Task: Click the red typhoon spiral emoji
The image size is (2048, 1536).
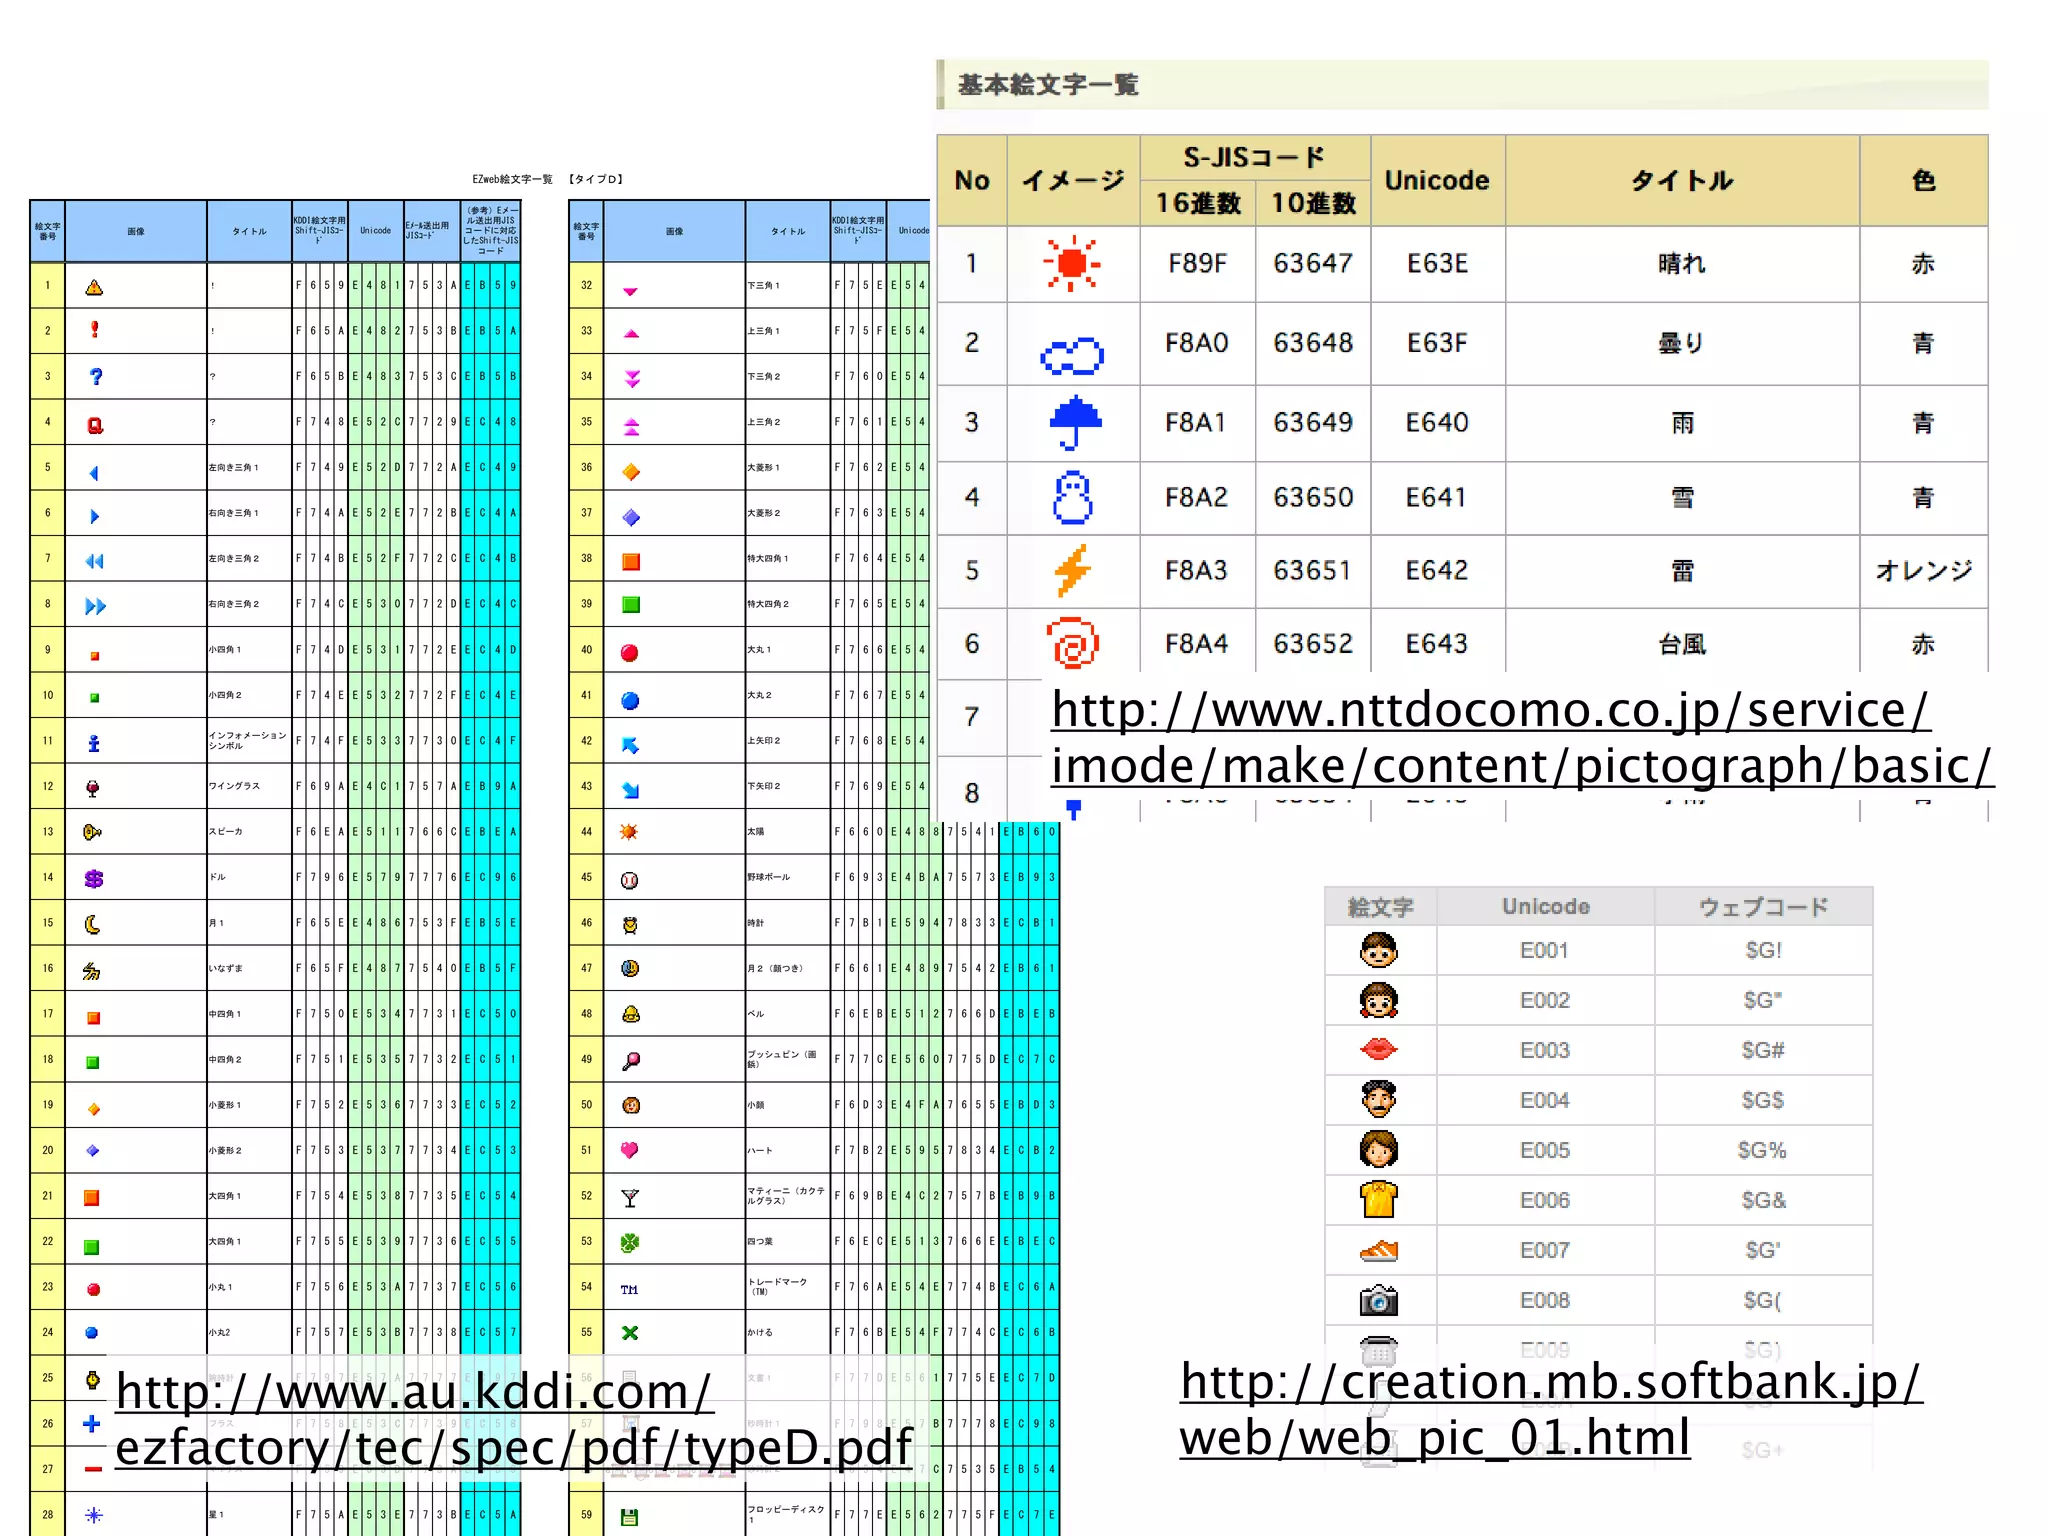Action: pos(1073,643)
